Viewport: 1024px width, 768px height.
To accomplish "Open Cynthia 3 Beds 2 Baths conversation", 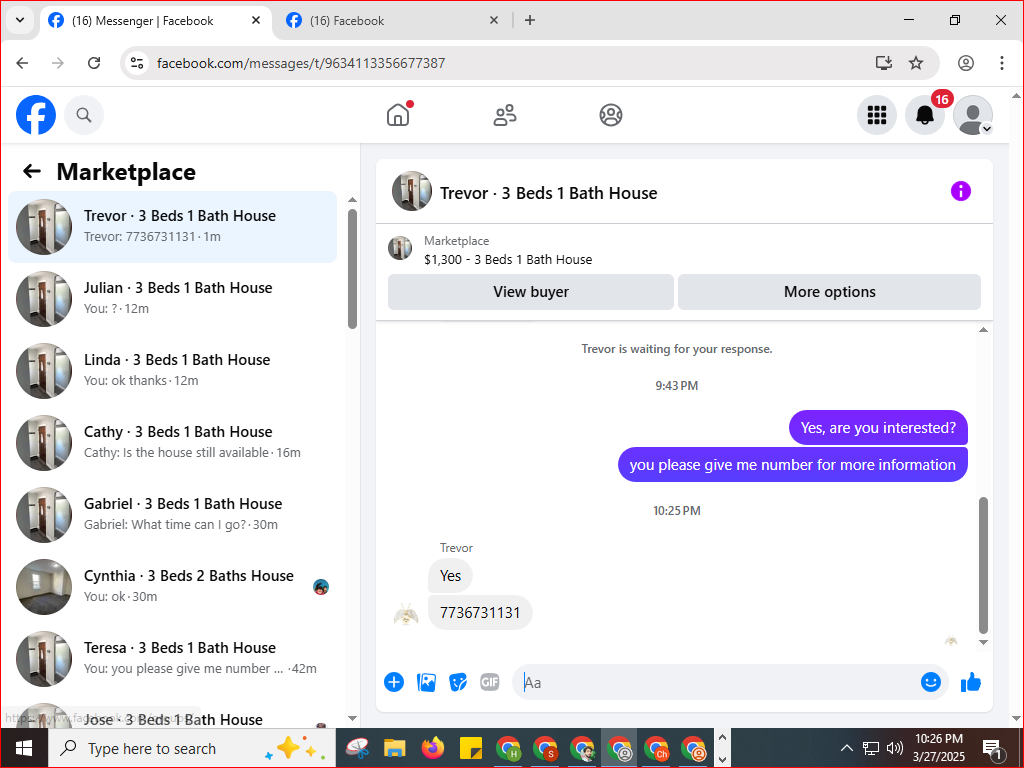I will click(172, 586).
